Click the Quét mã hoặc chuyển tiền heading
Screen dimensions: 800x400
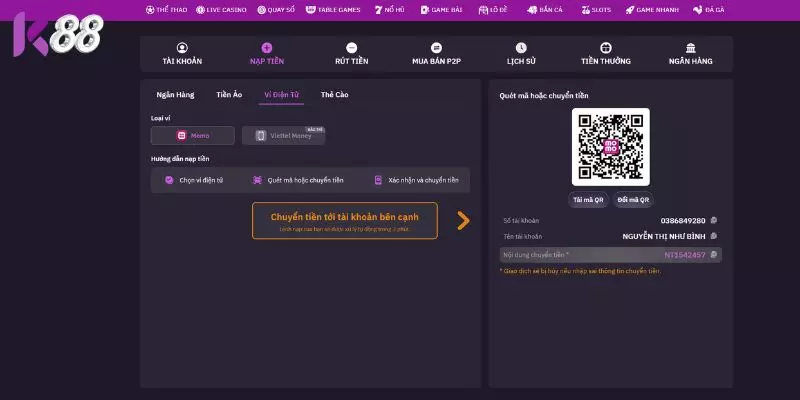(544, 95)
